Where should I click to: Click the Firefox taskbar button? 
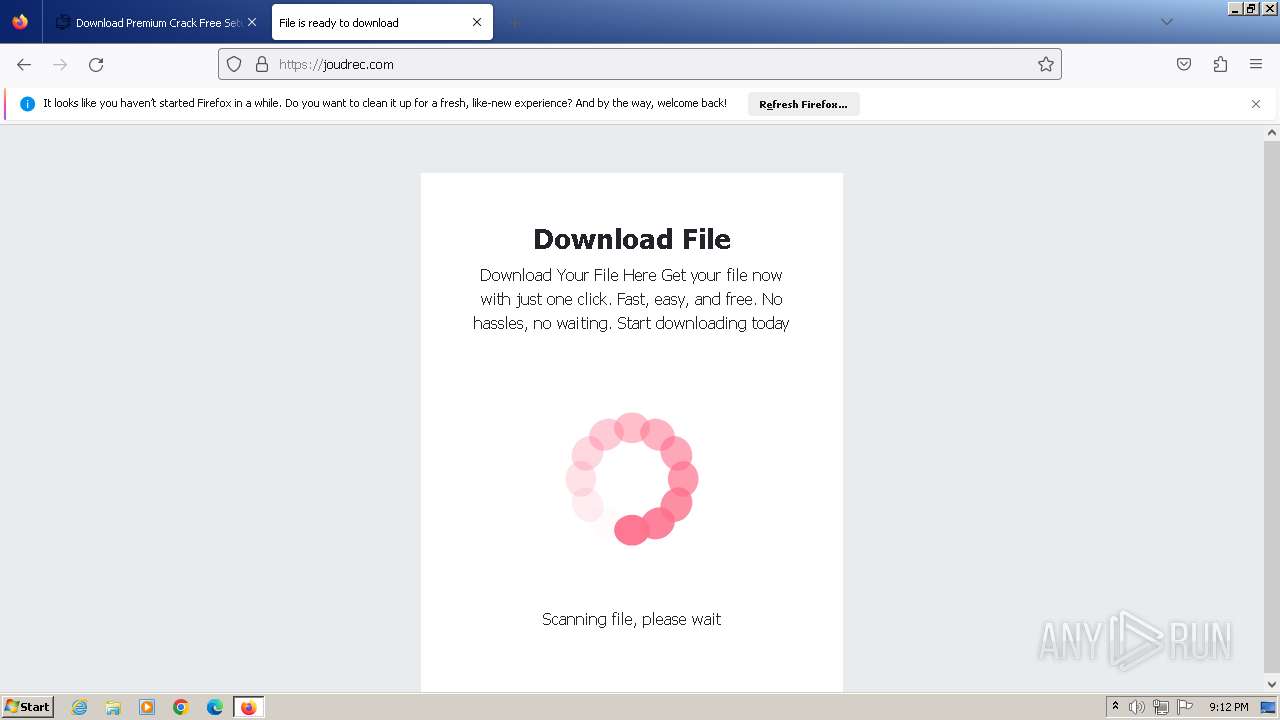[248, 707]
